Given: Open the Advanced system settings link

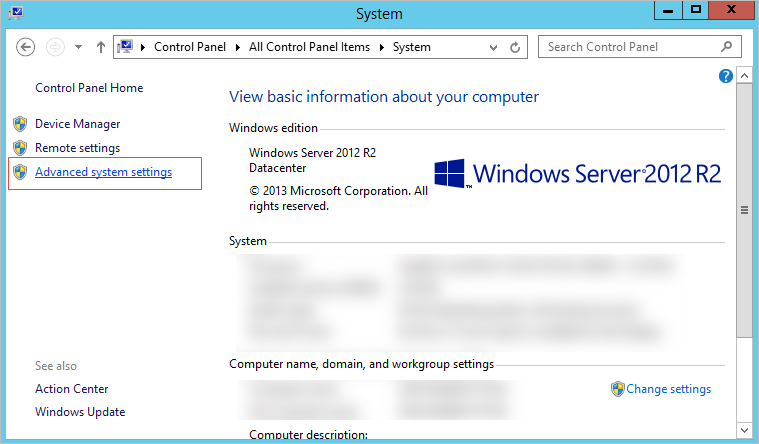Looking at the screenshot, I should (103, 172).
